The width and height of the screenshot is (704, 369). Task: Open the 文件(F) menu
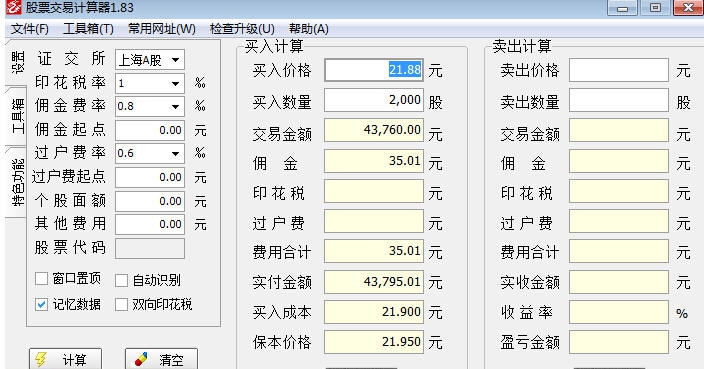click(x=30, y=29)
